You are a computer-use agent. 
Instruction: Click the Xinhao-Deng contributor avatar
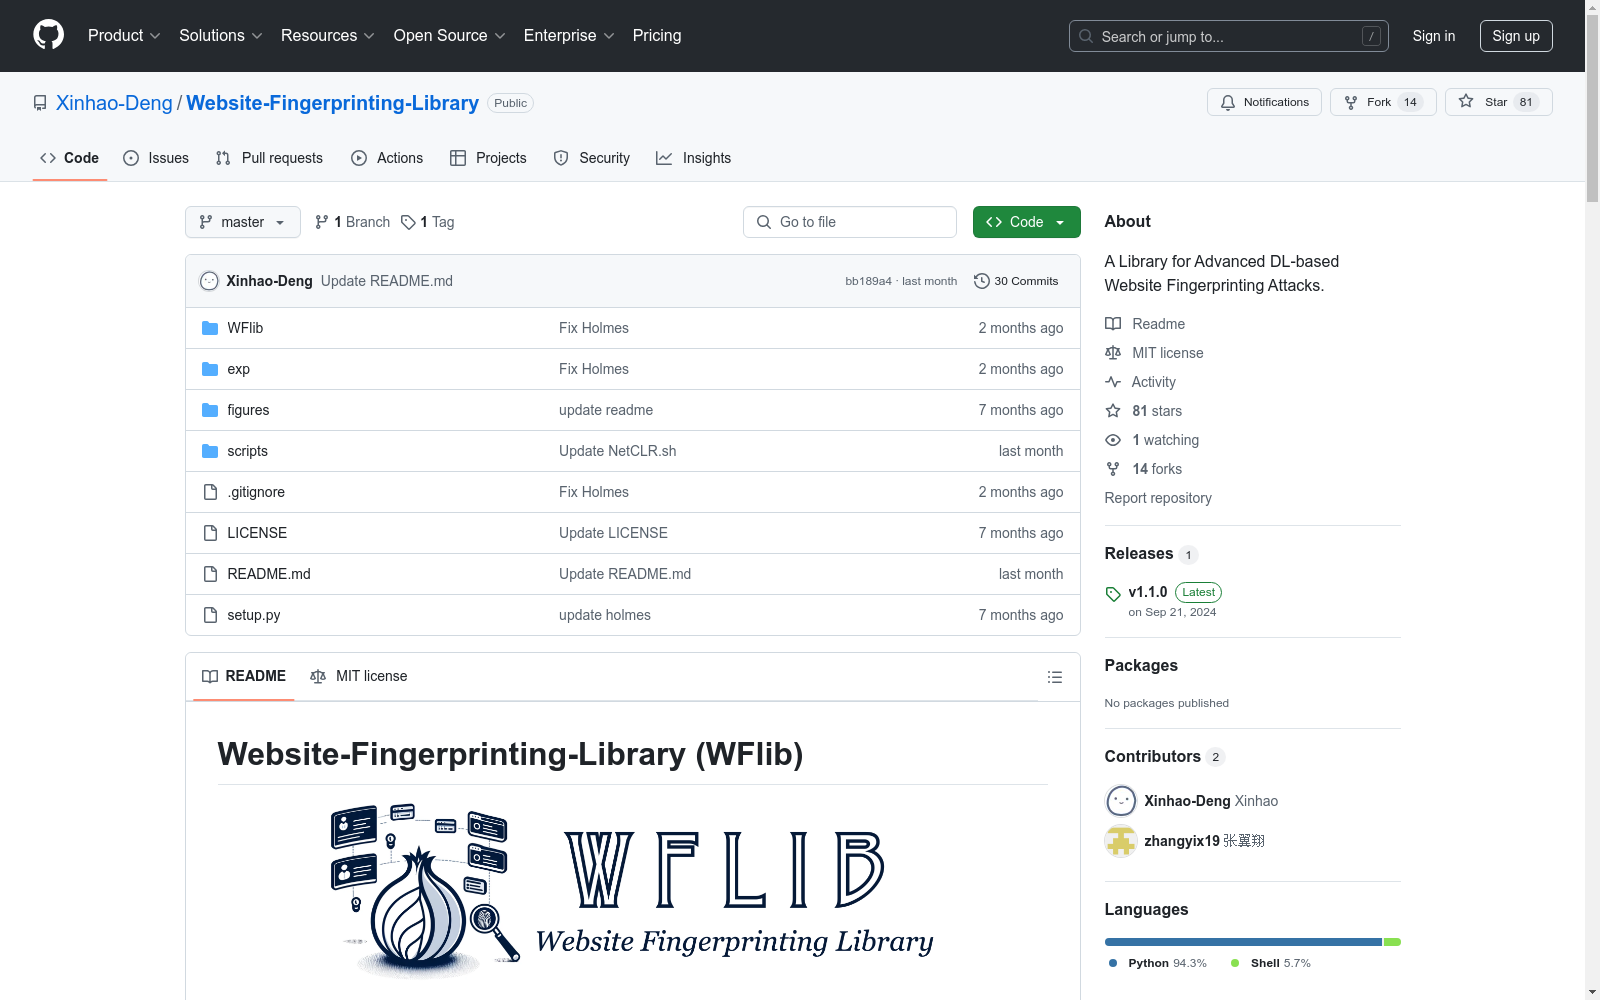click(x=1121, y=801)
